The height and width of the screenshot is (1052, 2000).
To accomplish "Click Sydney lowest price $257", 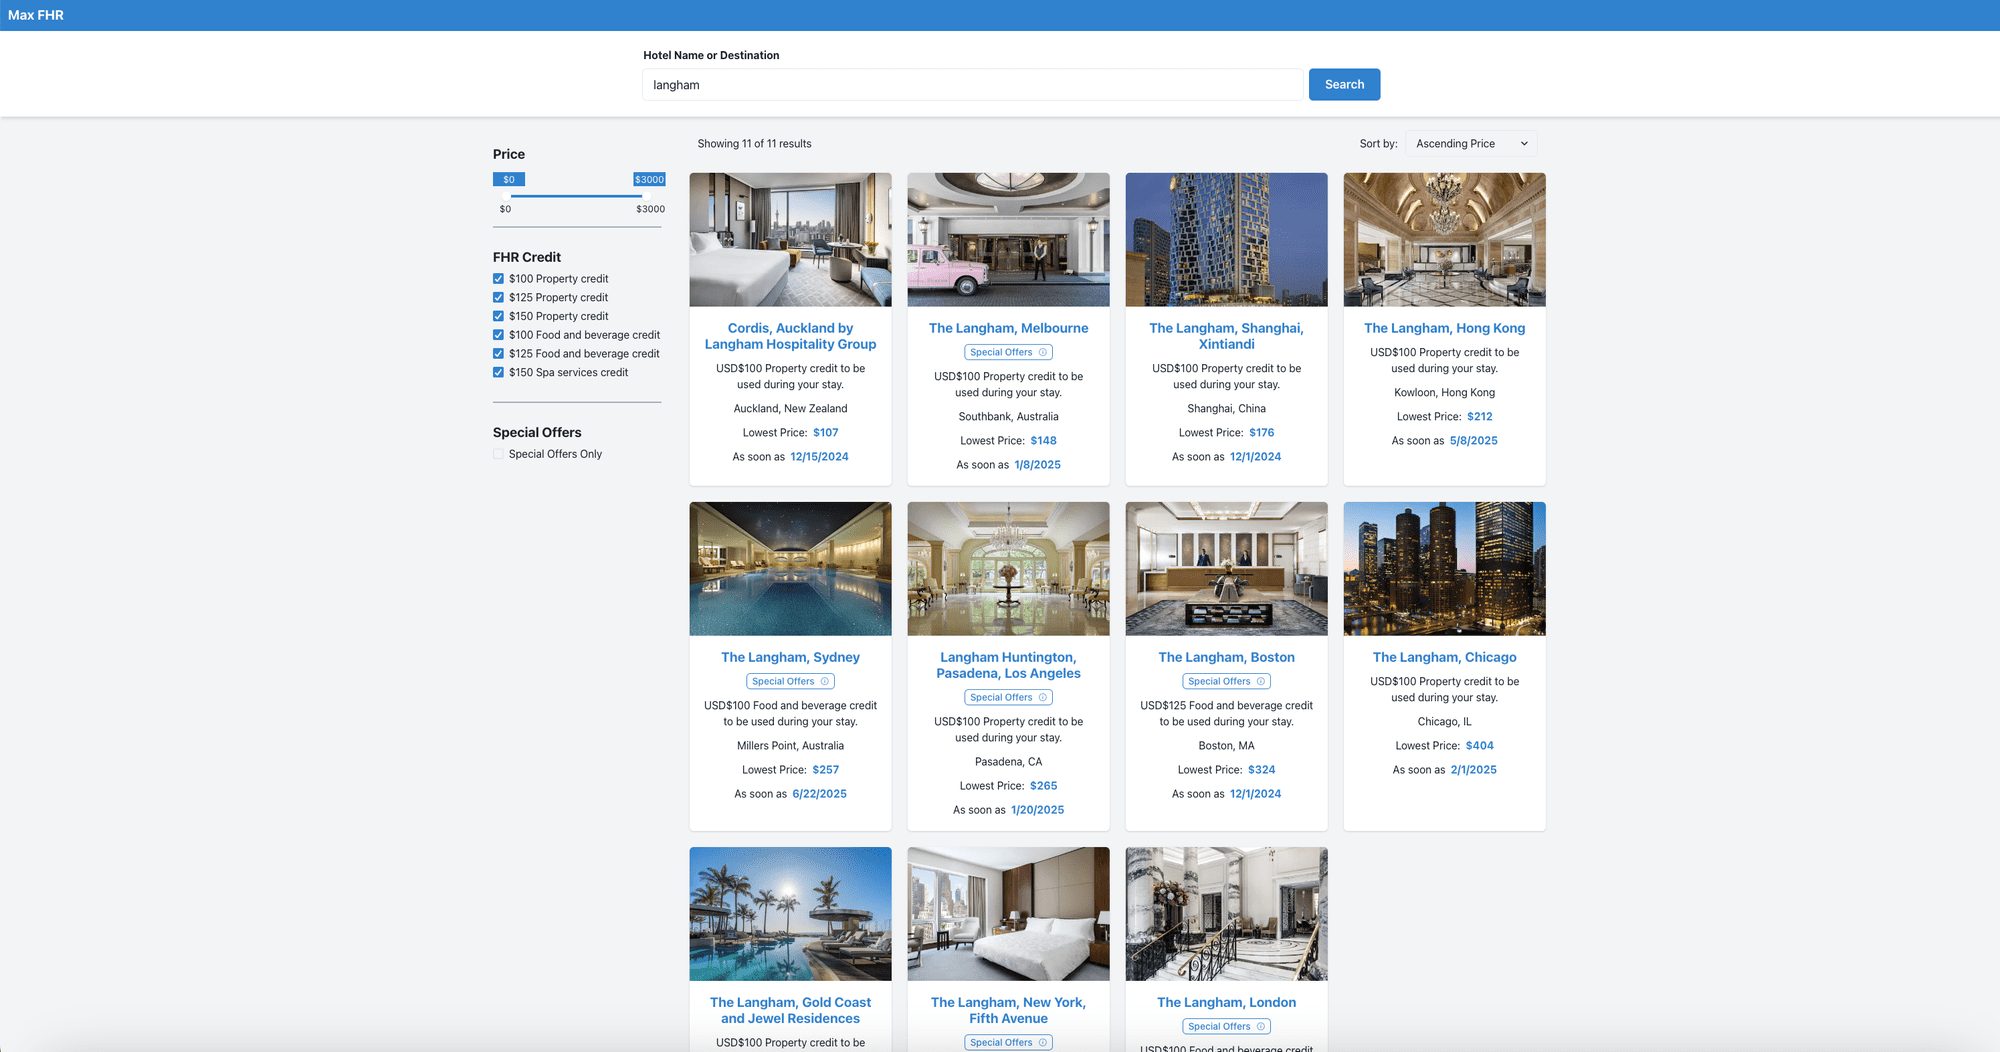I will click(825, 770).
